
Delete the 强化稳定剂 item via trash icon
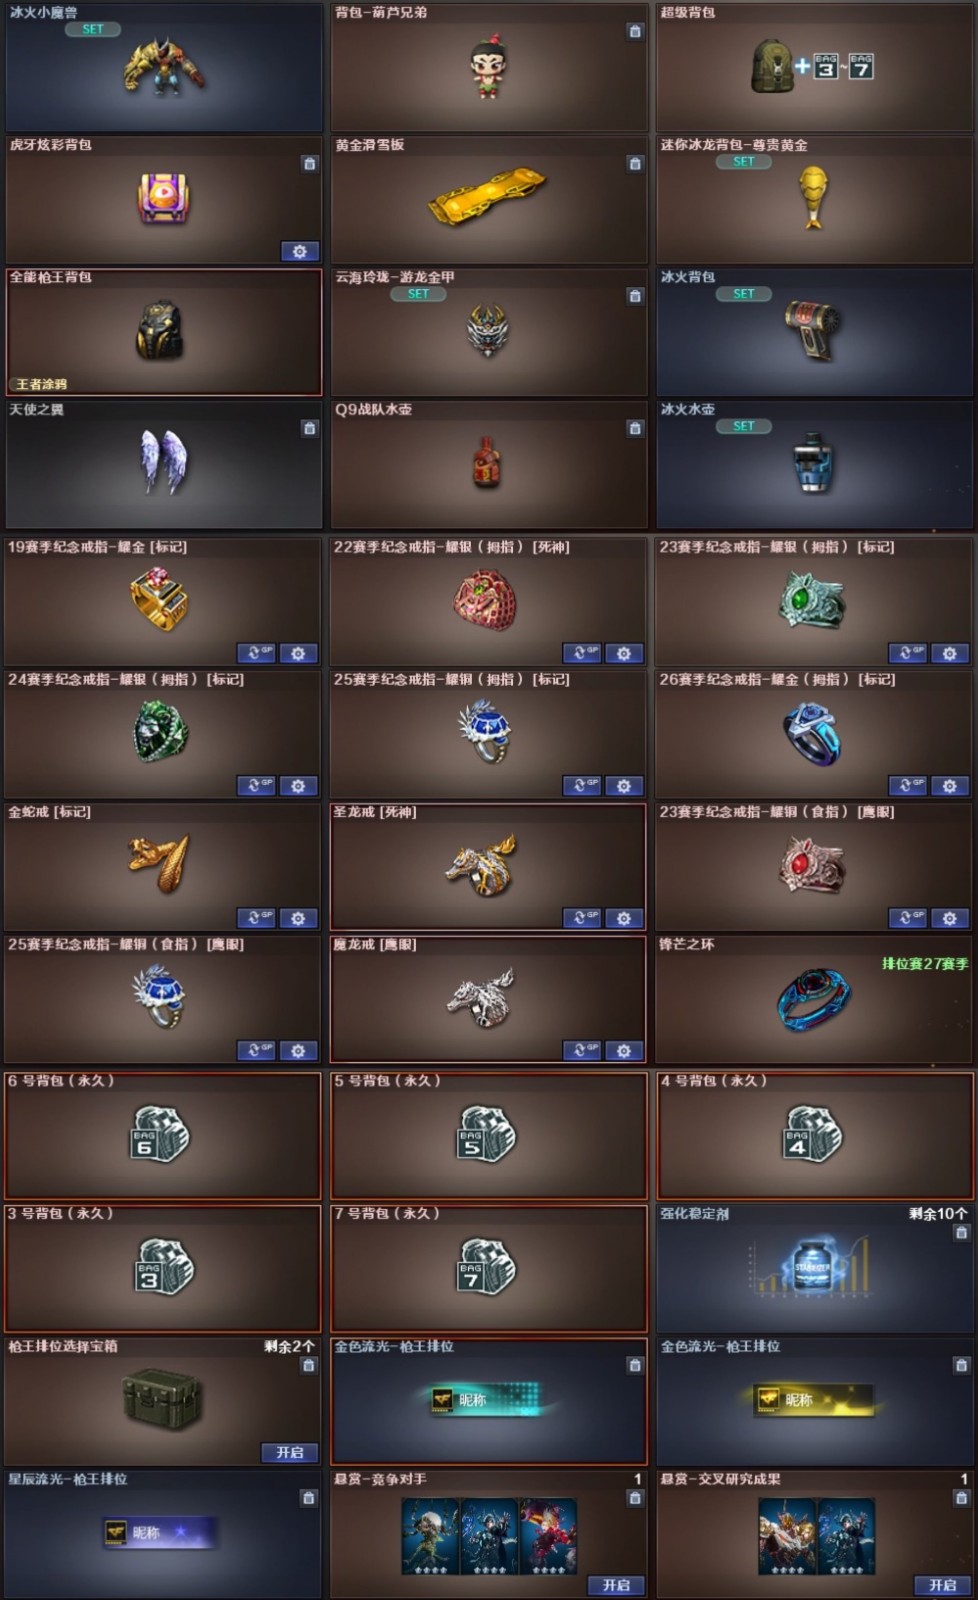pos(961,1233)
